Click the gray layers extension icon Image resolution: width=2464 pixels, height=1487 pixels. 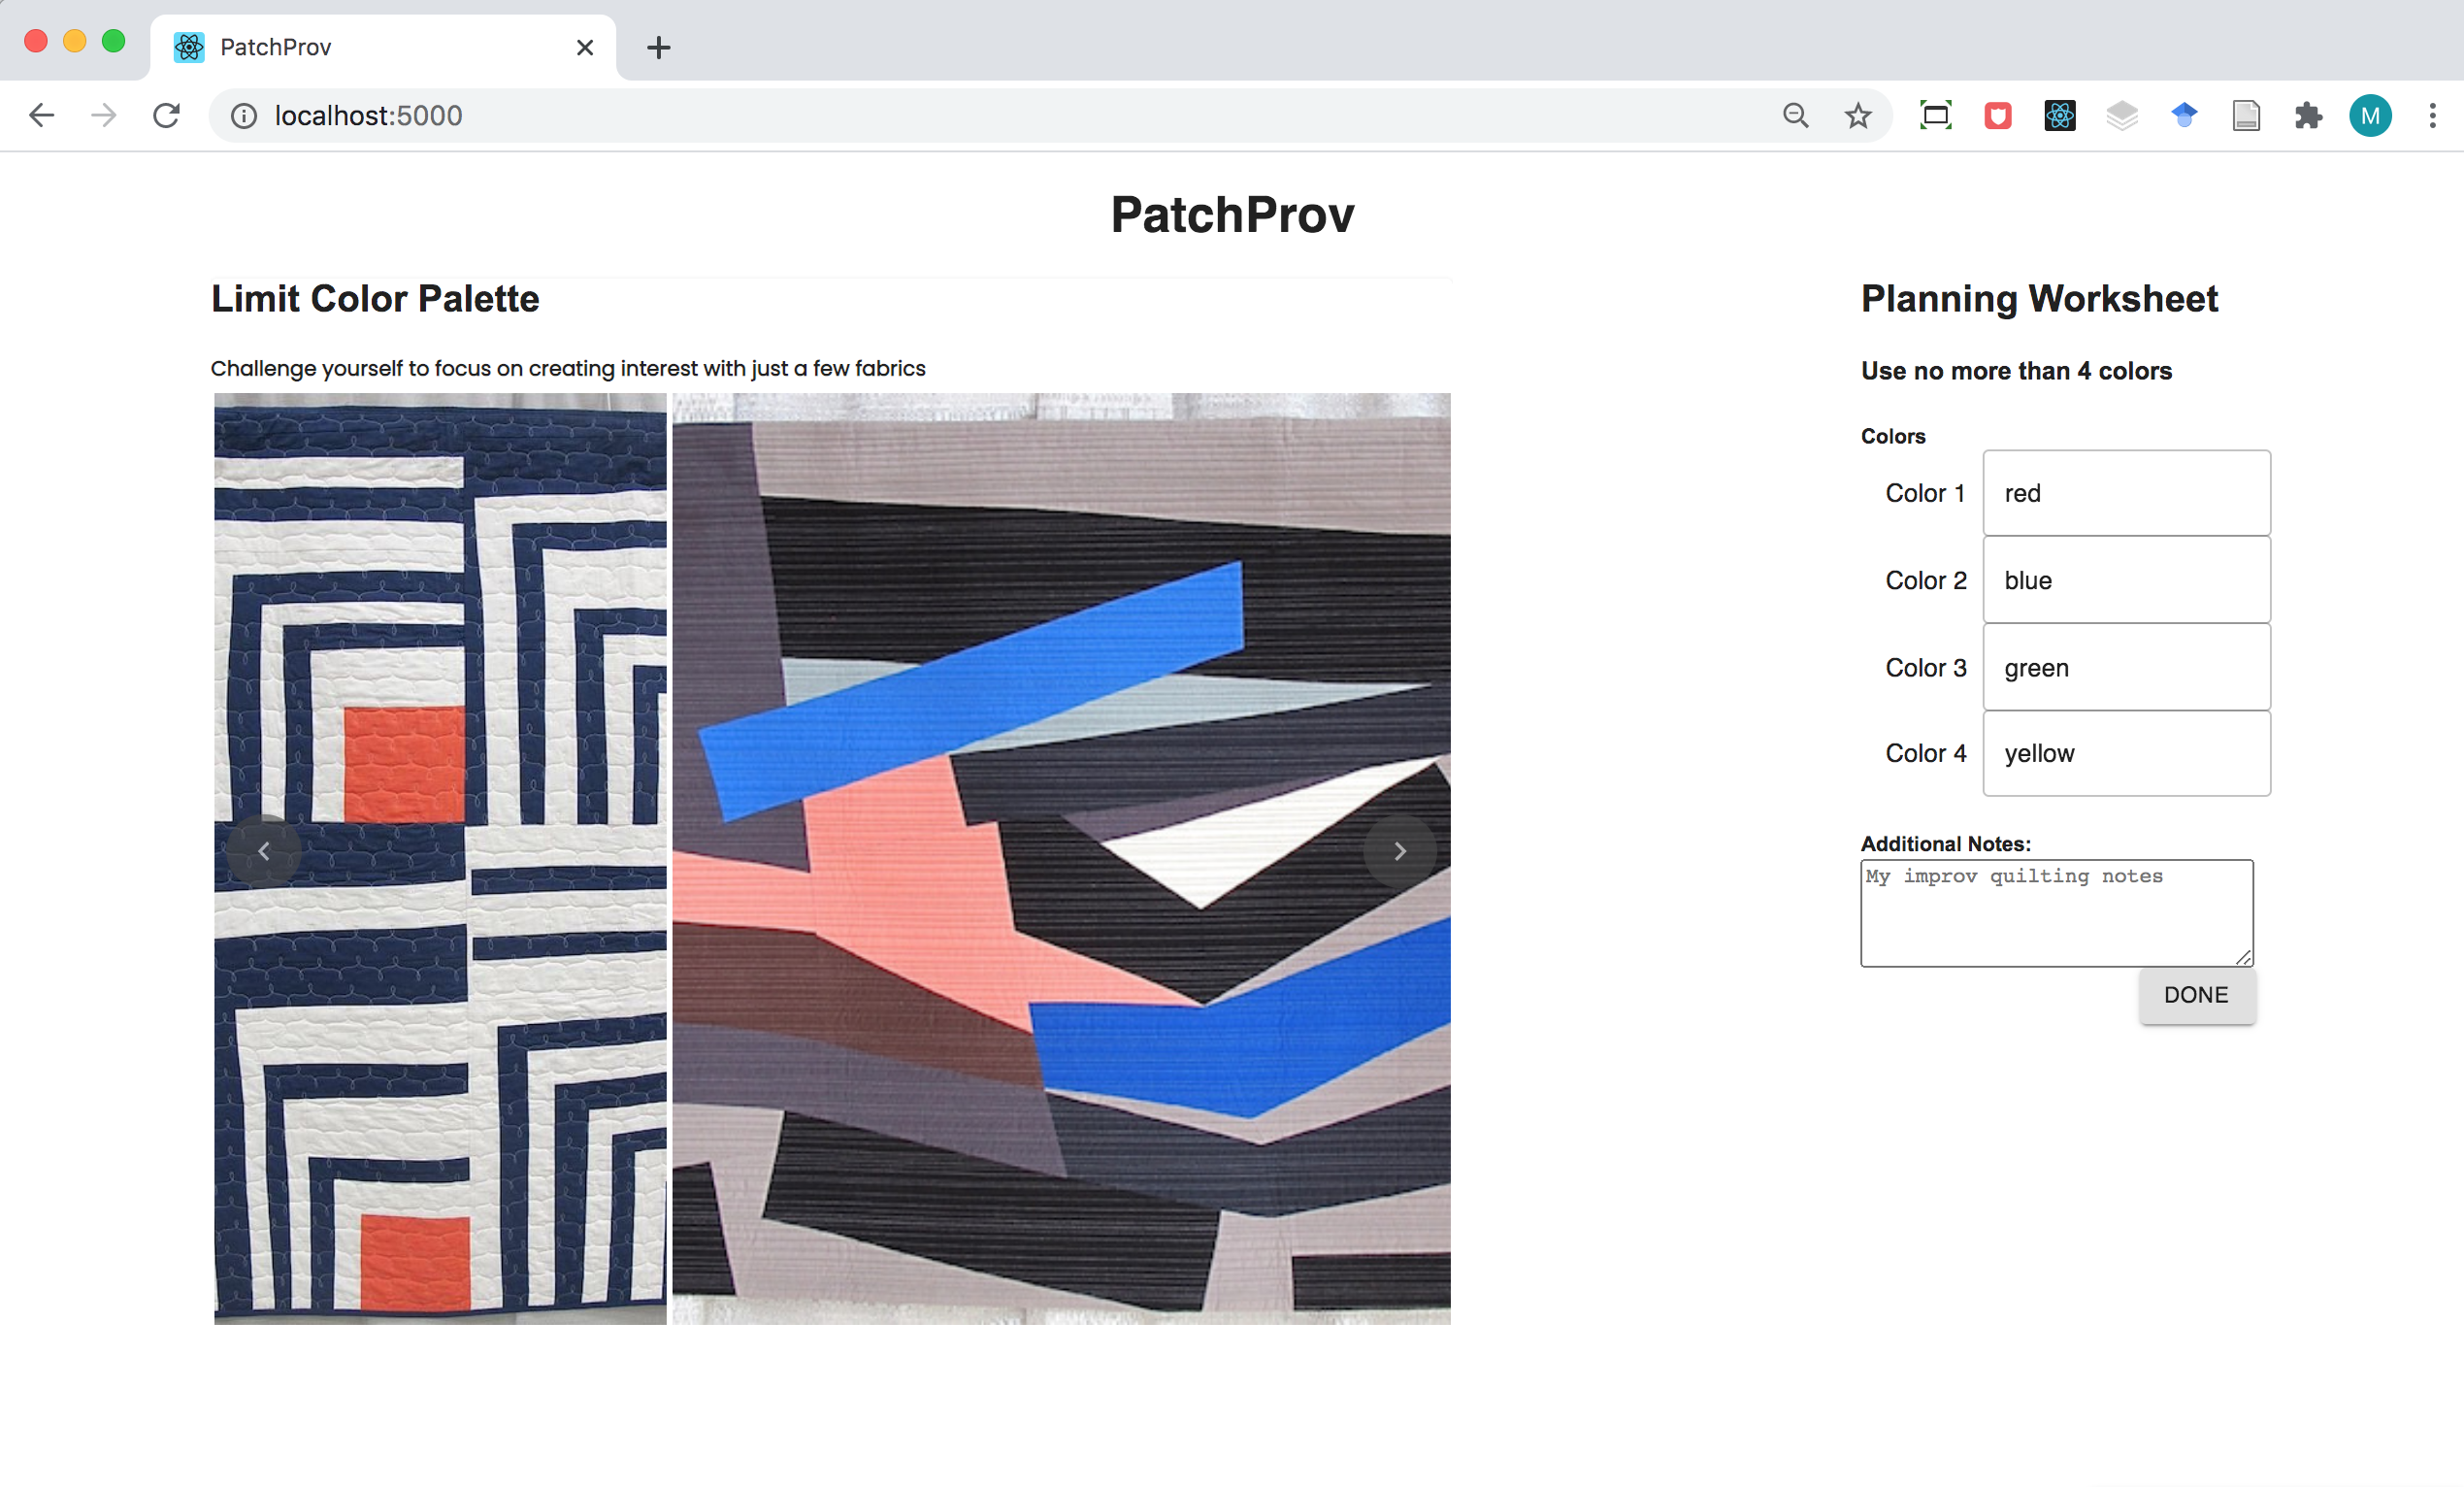click(2121, 116)
